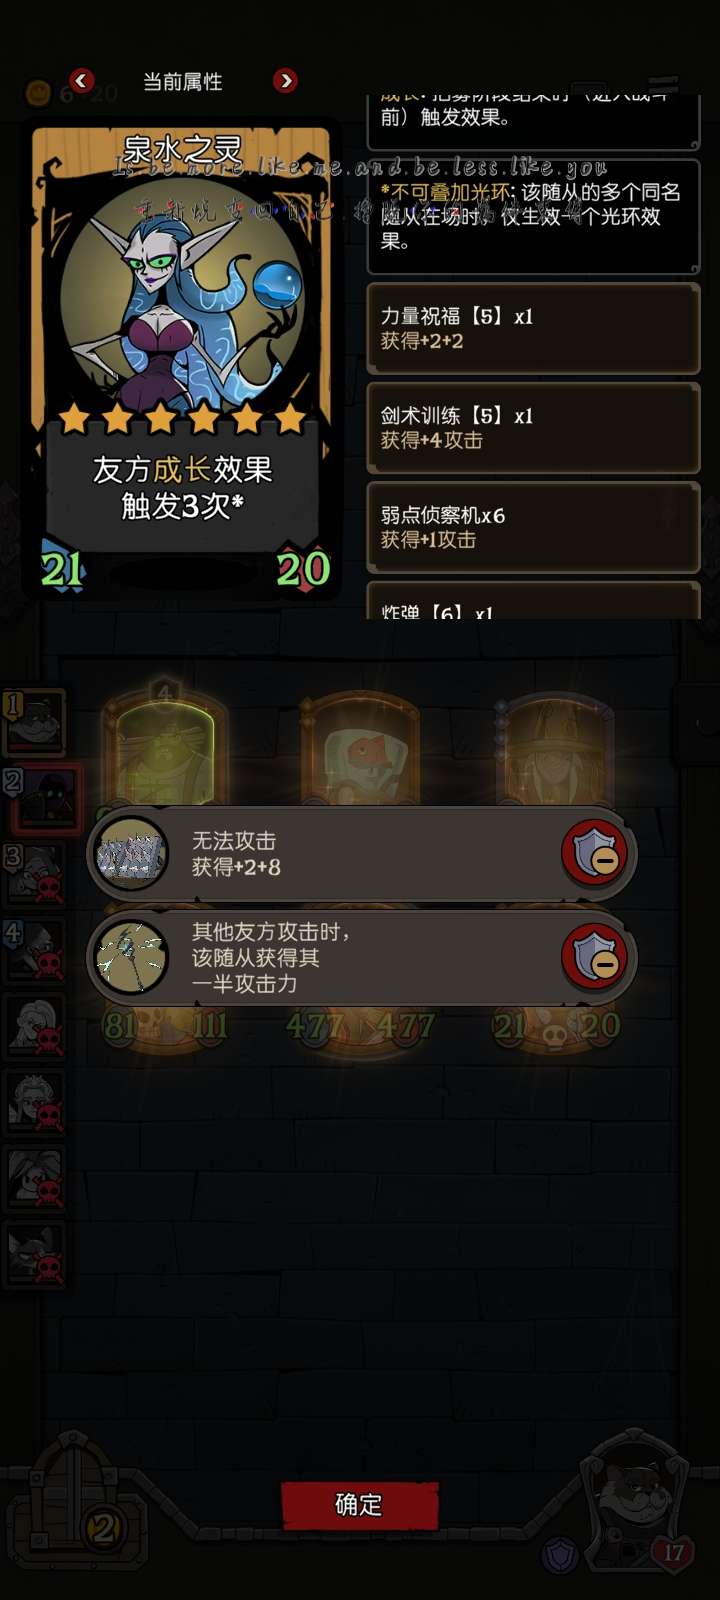Tap the lightning-sword icon beside 其他友方攻击时
This screenshot has width=720, height=1600.
[x=131, y=957]
